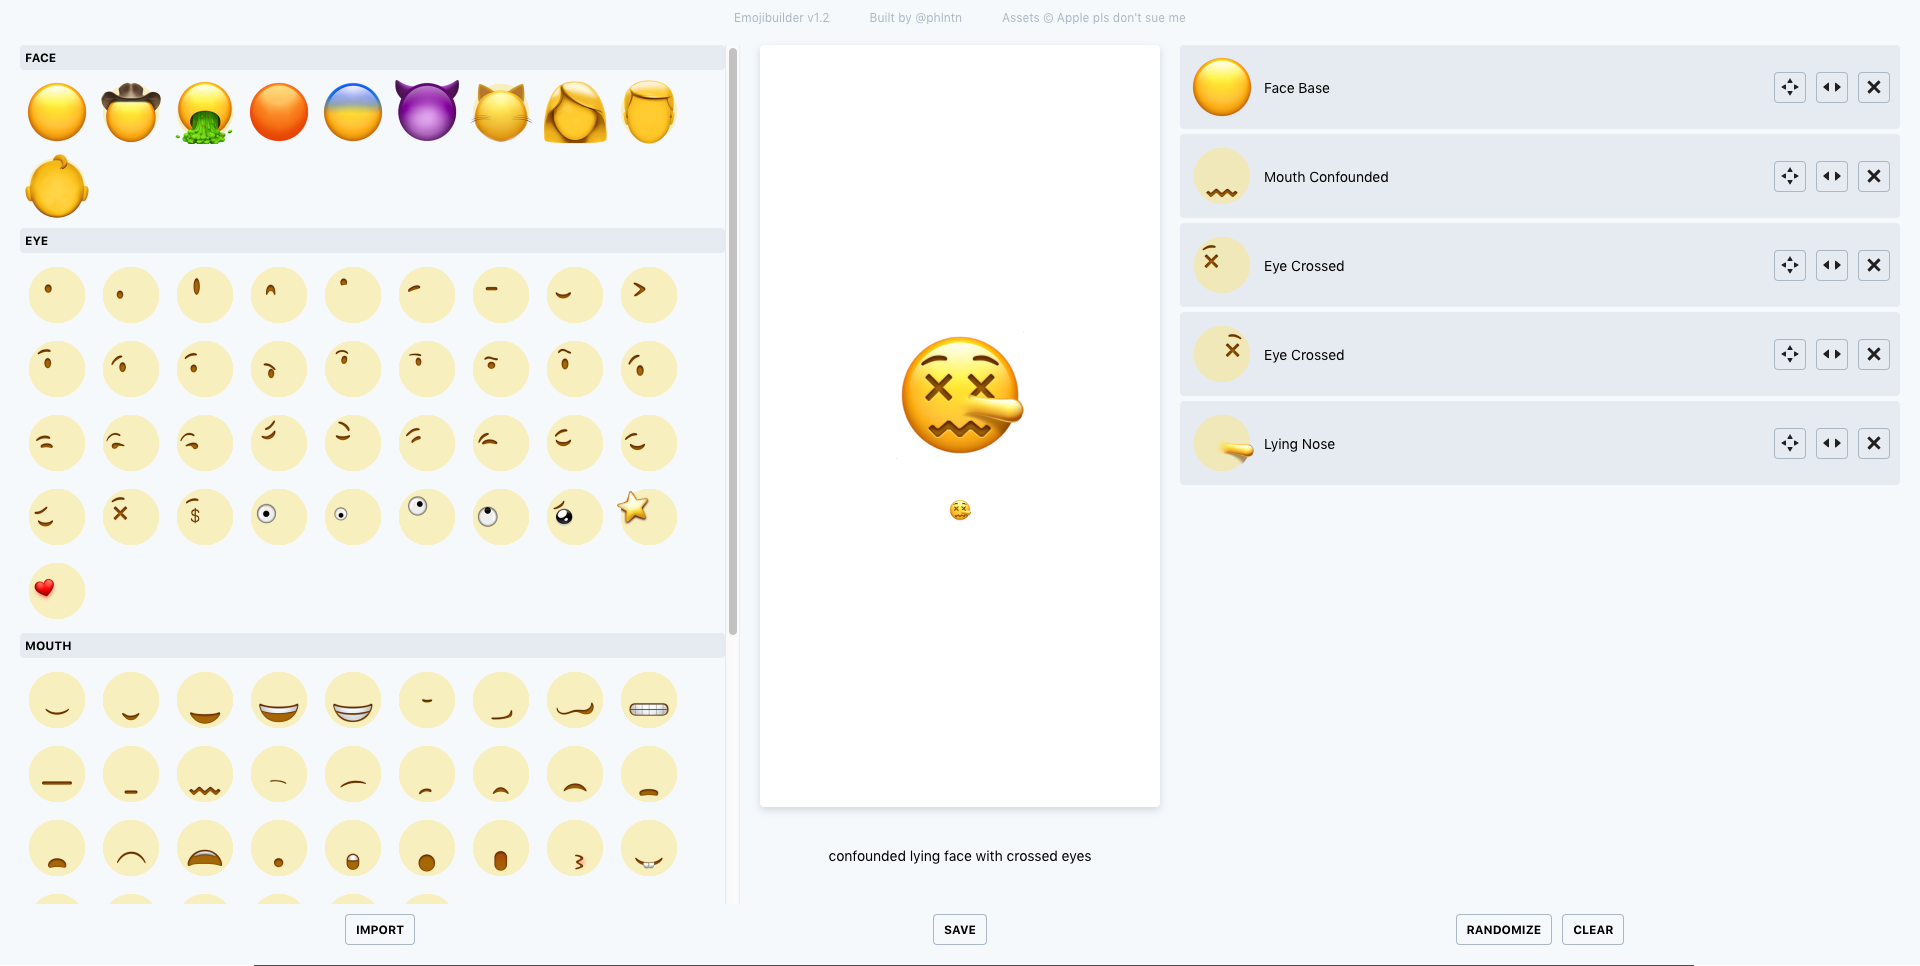
Task: Select the 'Mouth Confounded' layer label
Action: coord(1326,177)
